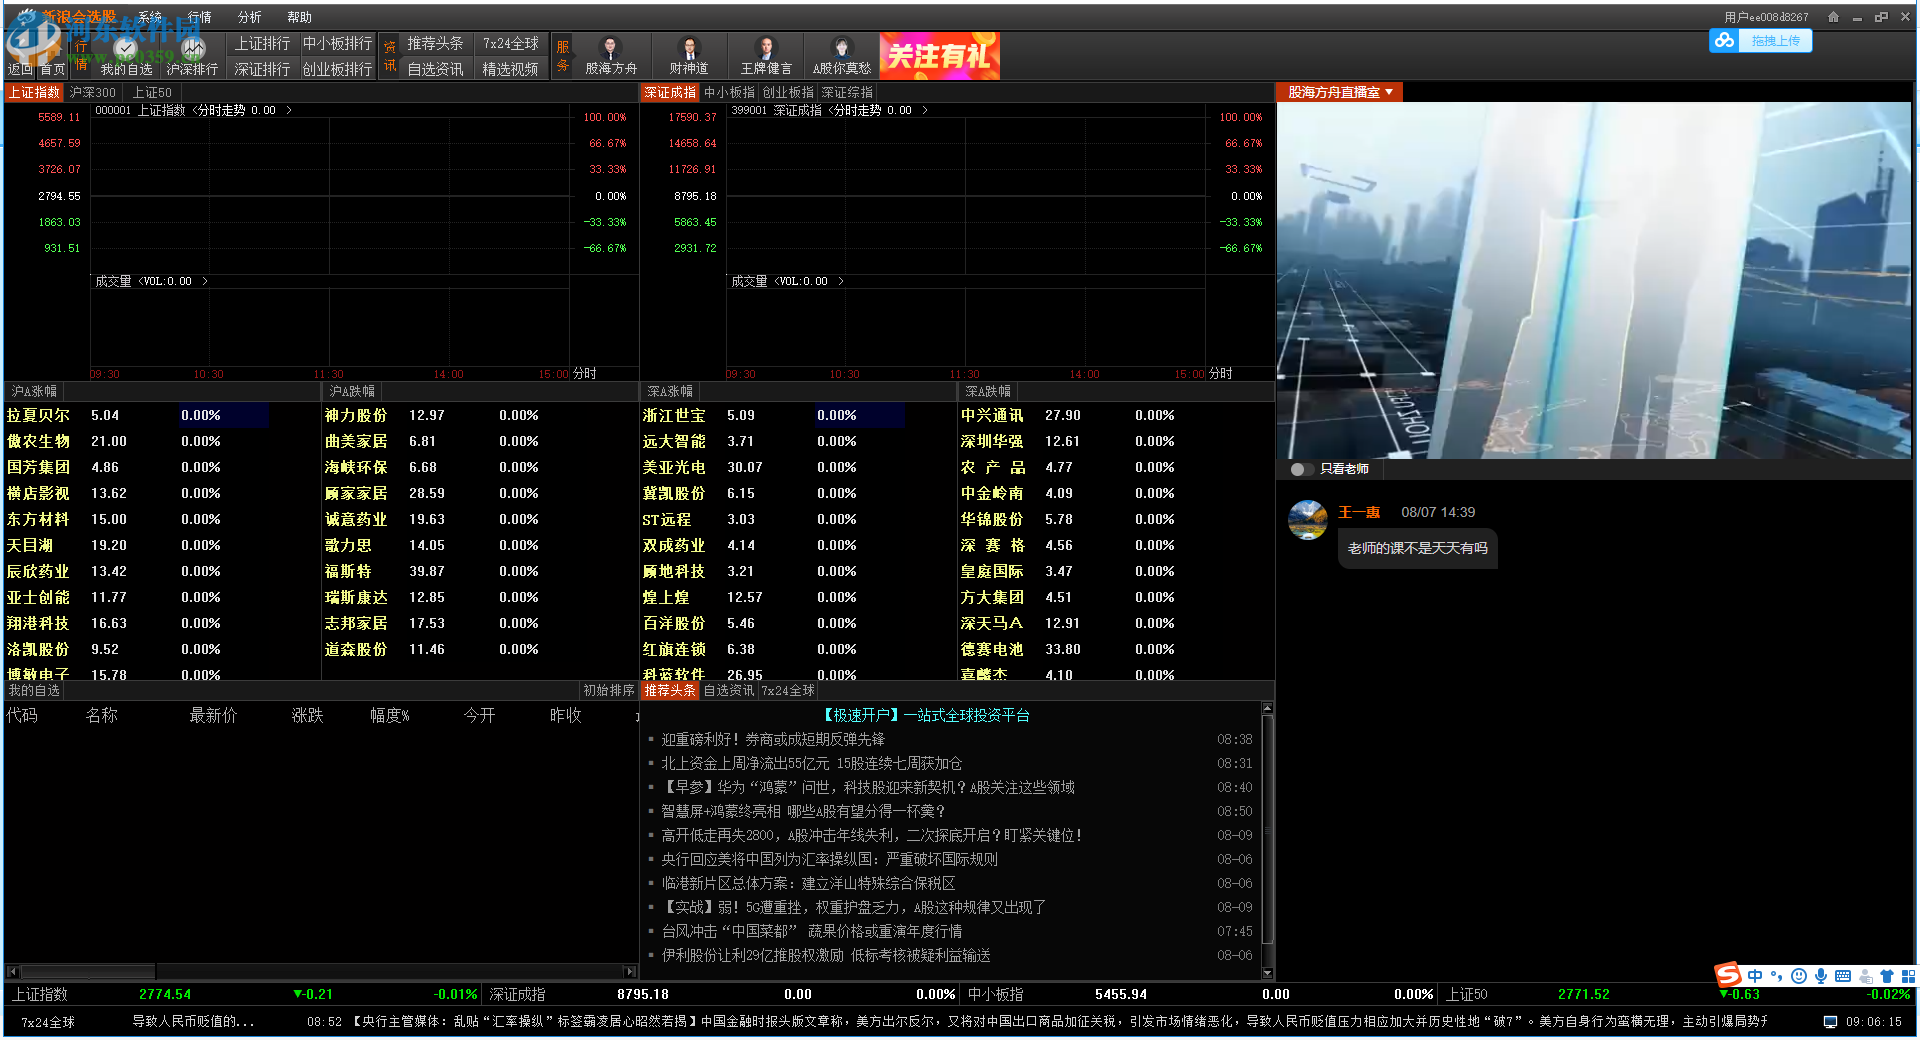
Task: Expand the 上证指数 分时走势 chevron
Action: (289, 111)
